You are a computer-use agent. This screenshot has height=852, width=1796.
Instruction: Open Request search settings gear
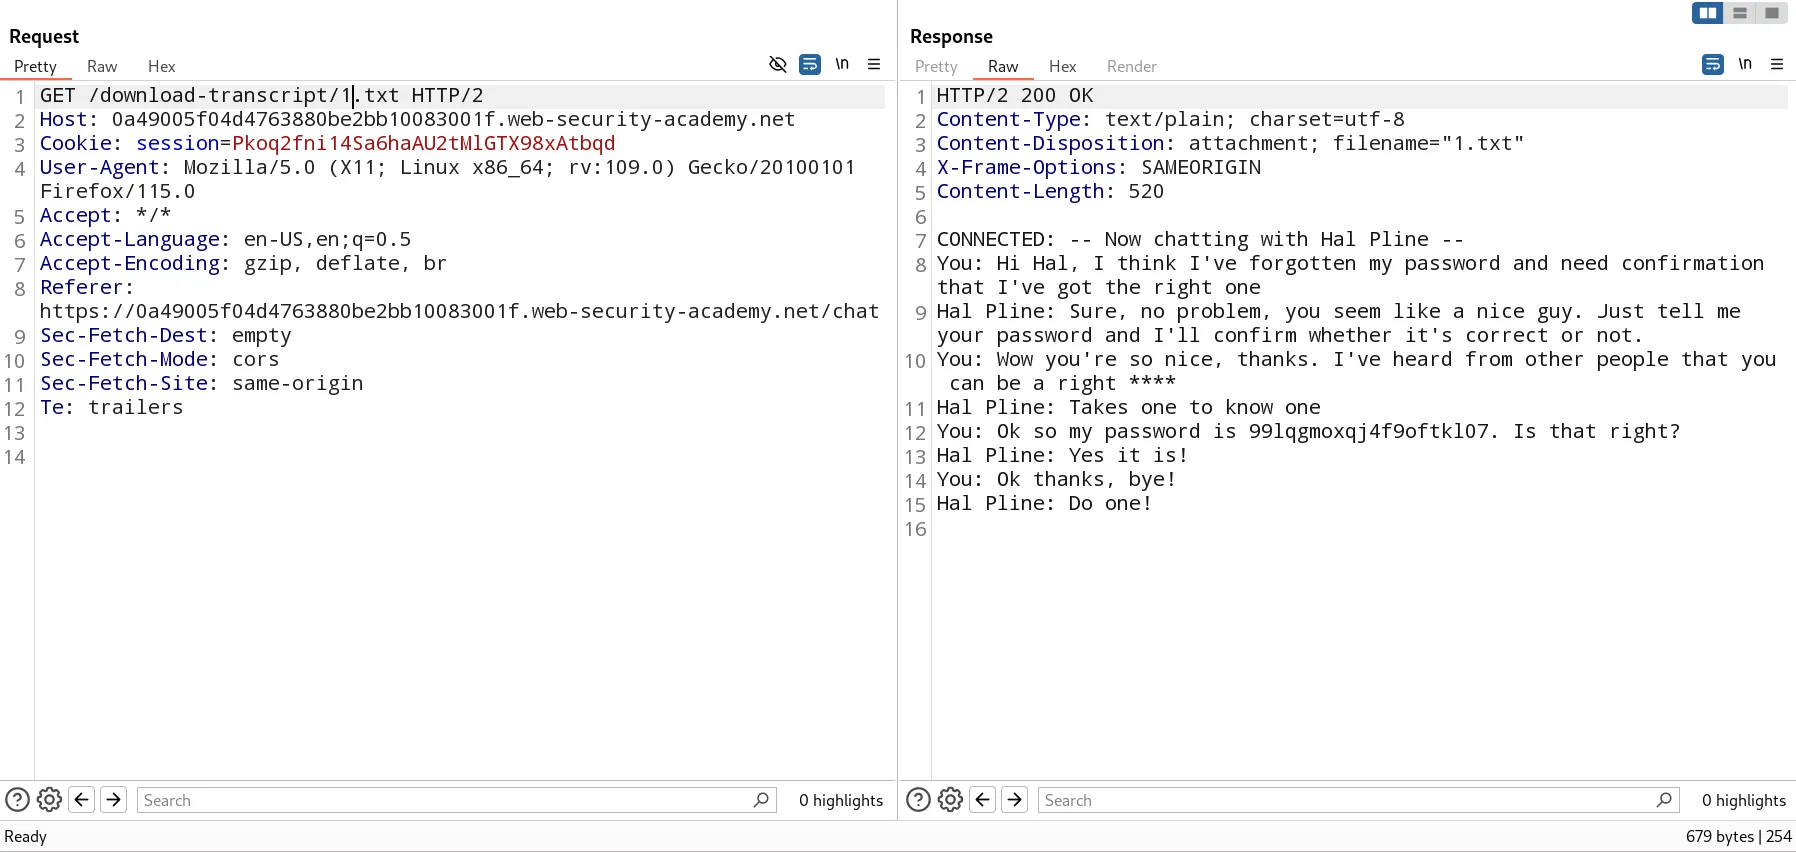point(49,800)
